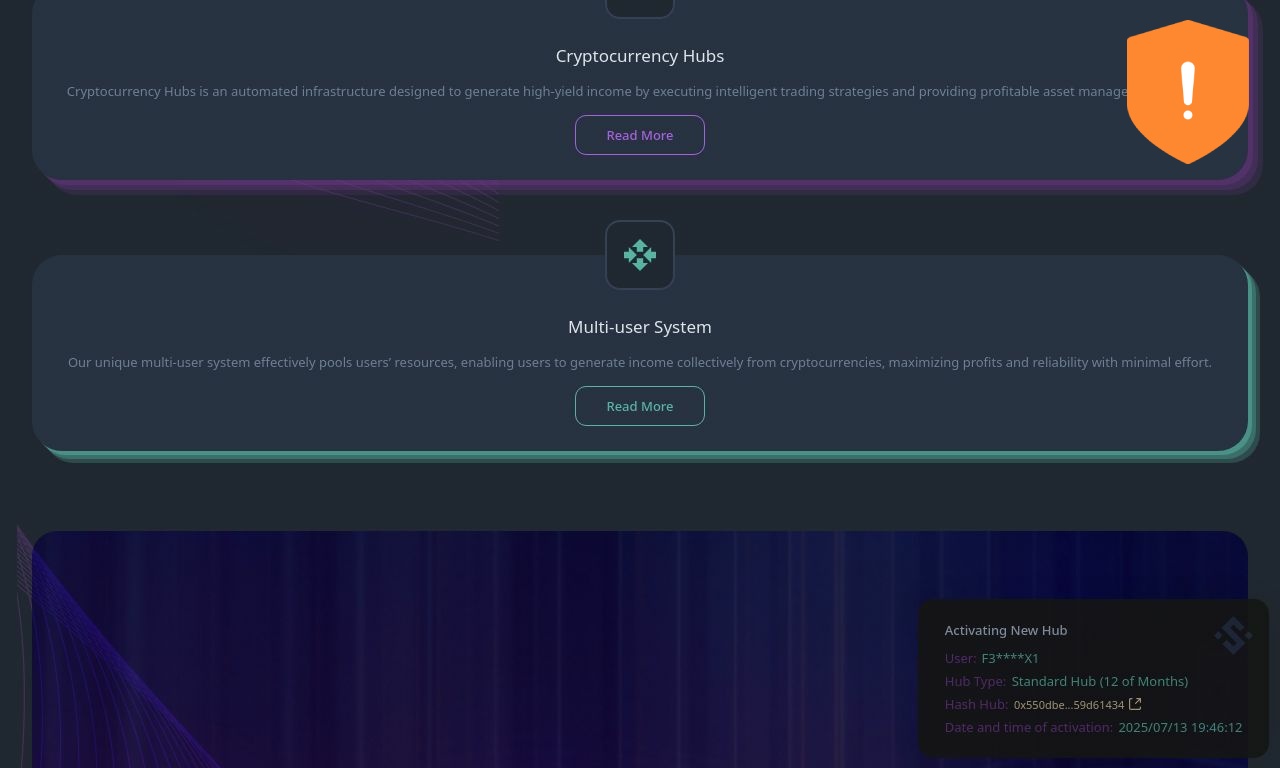
Task: Click the activation date 2025/07/13 19:46:12
Action: (1180, 727)
